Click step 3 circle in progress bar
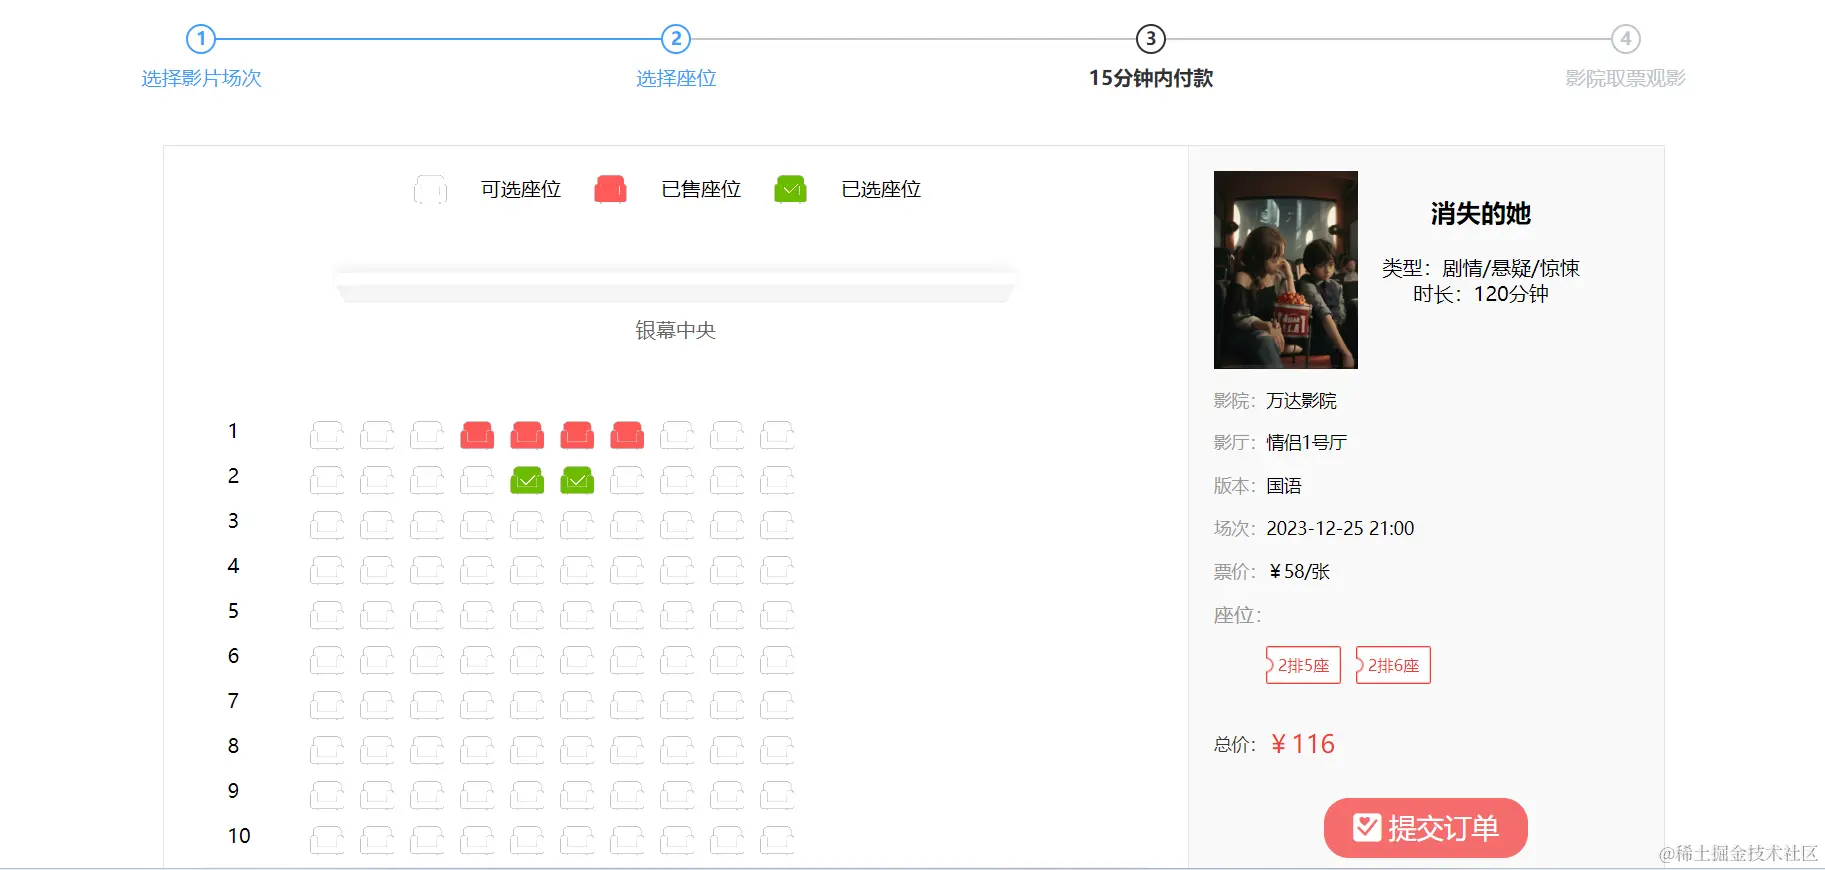 1151,39
